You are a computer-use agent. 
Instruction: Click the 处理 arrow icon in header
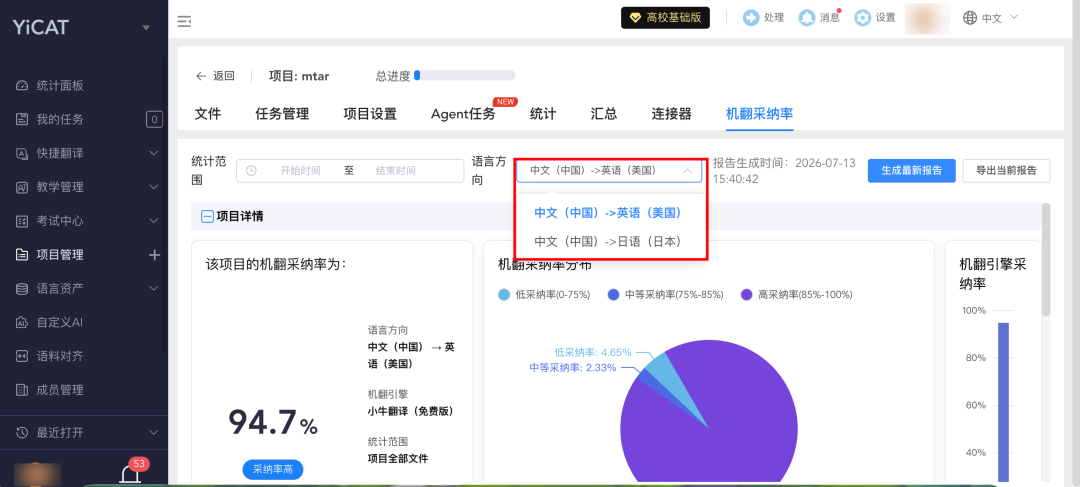point(751,18)
